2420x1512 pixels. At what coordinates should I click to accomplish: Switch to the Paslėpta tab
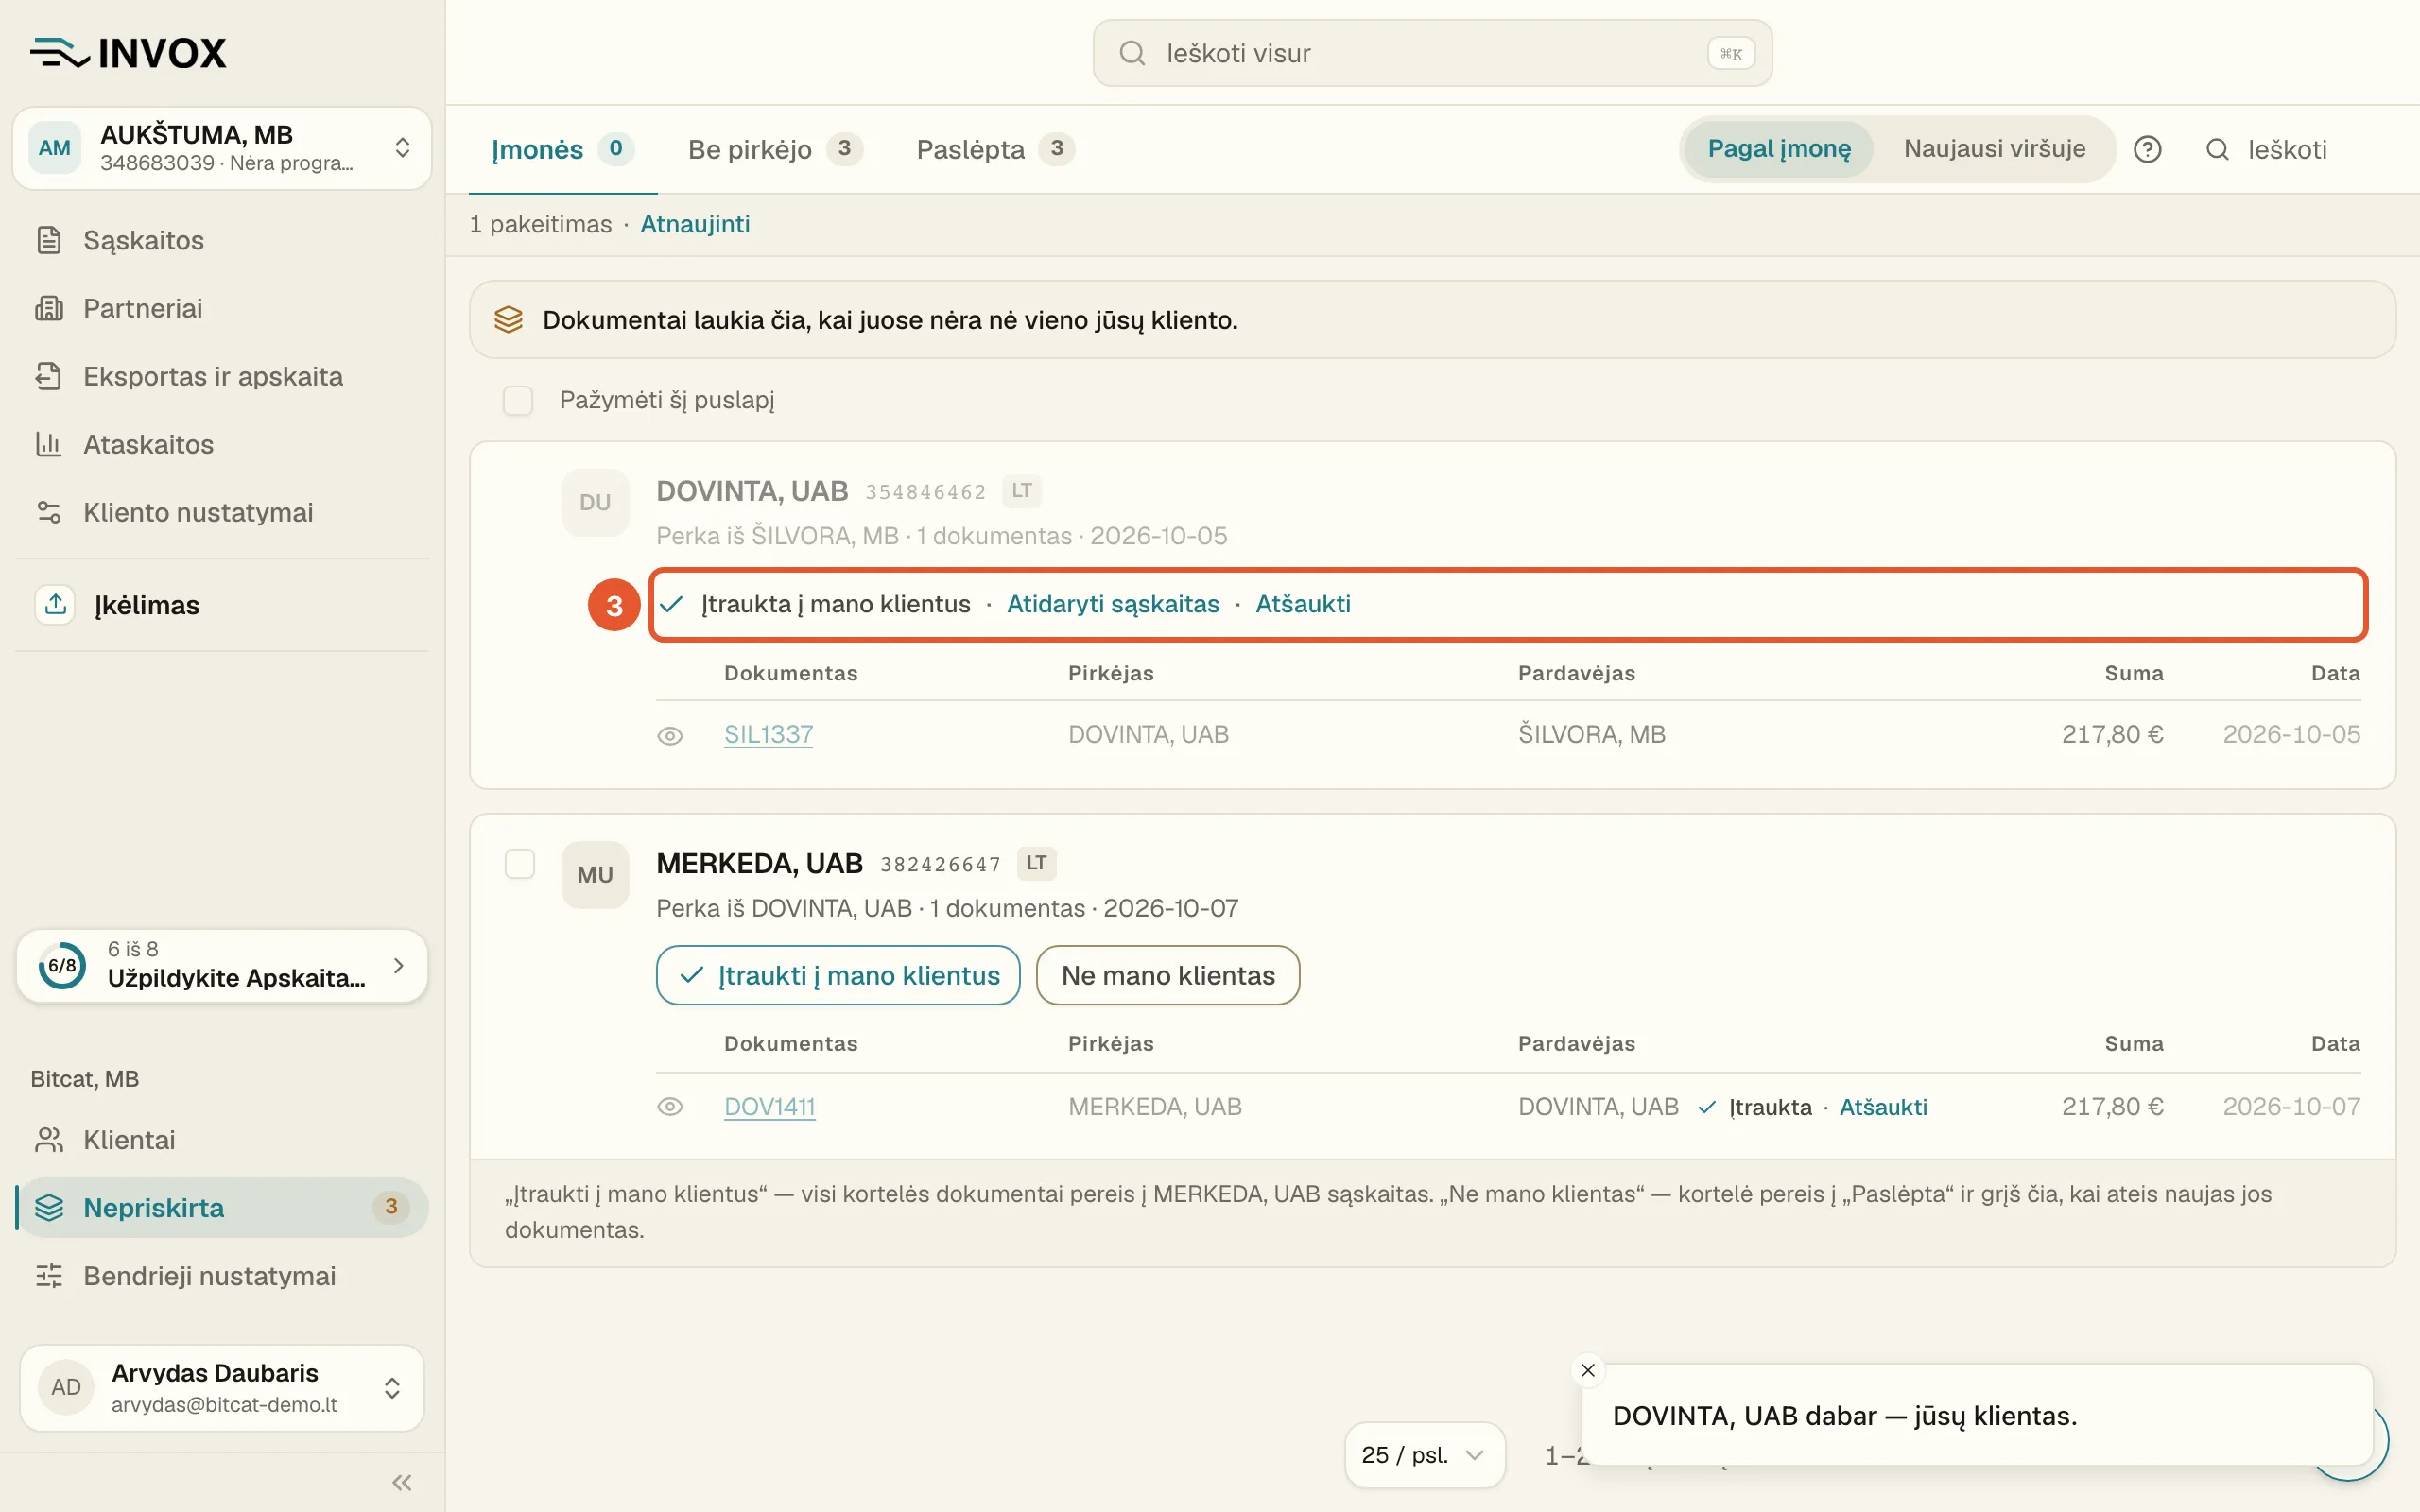(995, 149)
